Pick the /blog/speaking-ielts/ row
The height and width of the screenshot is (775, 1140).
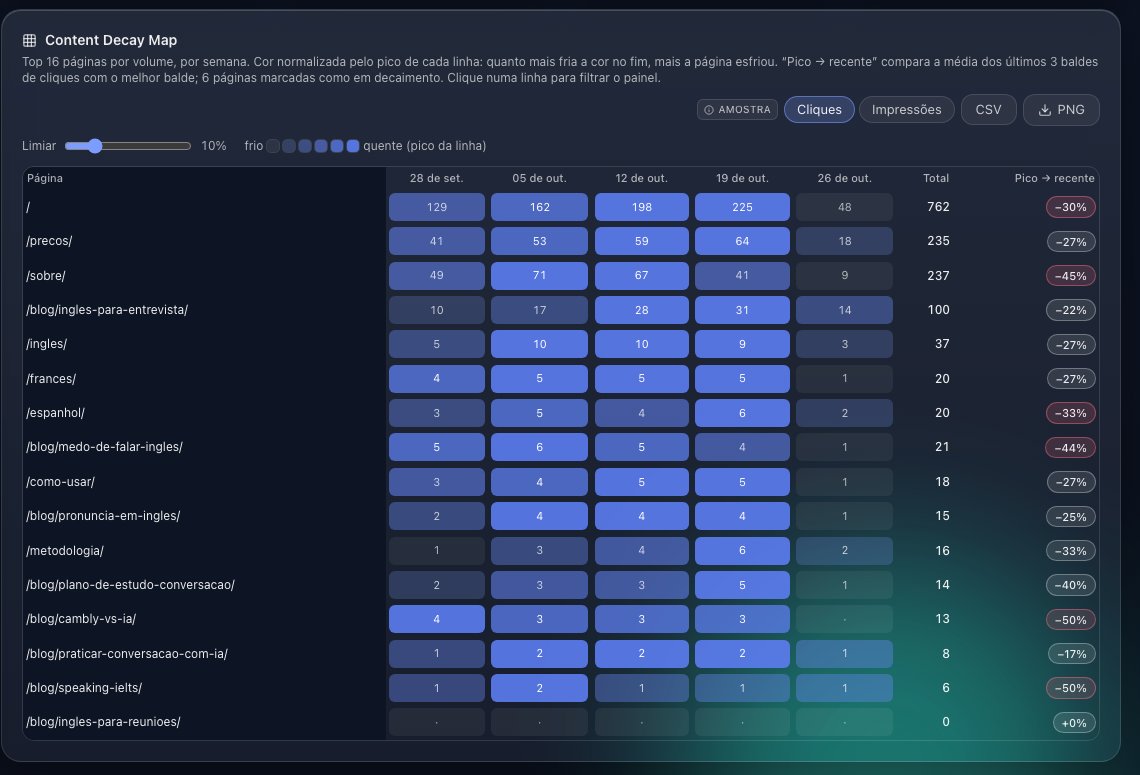tap(560, 688)
